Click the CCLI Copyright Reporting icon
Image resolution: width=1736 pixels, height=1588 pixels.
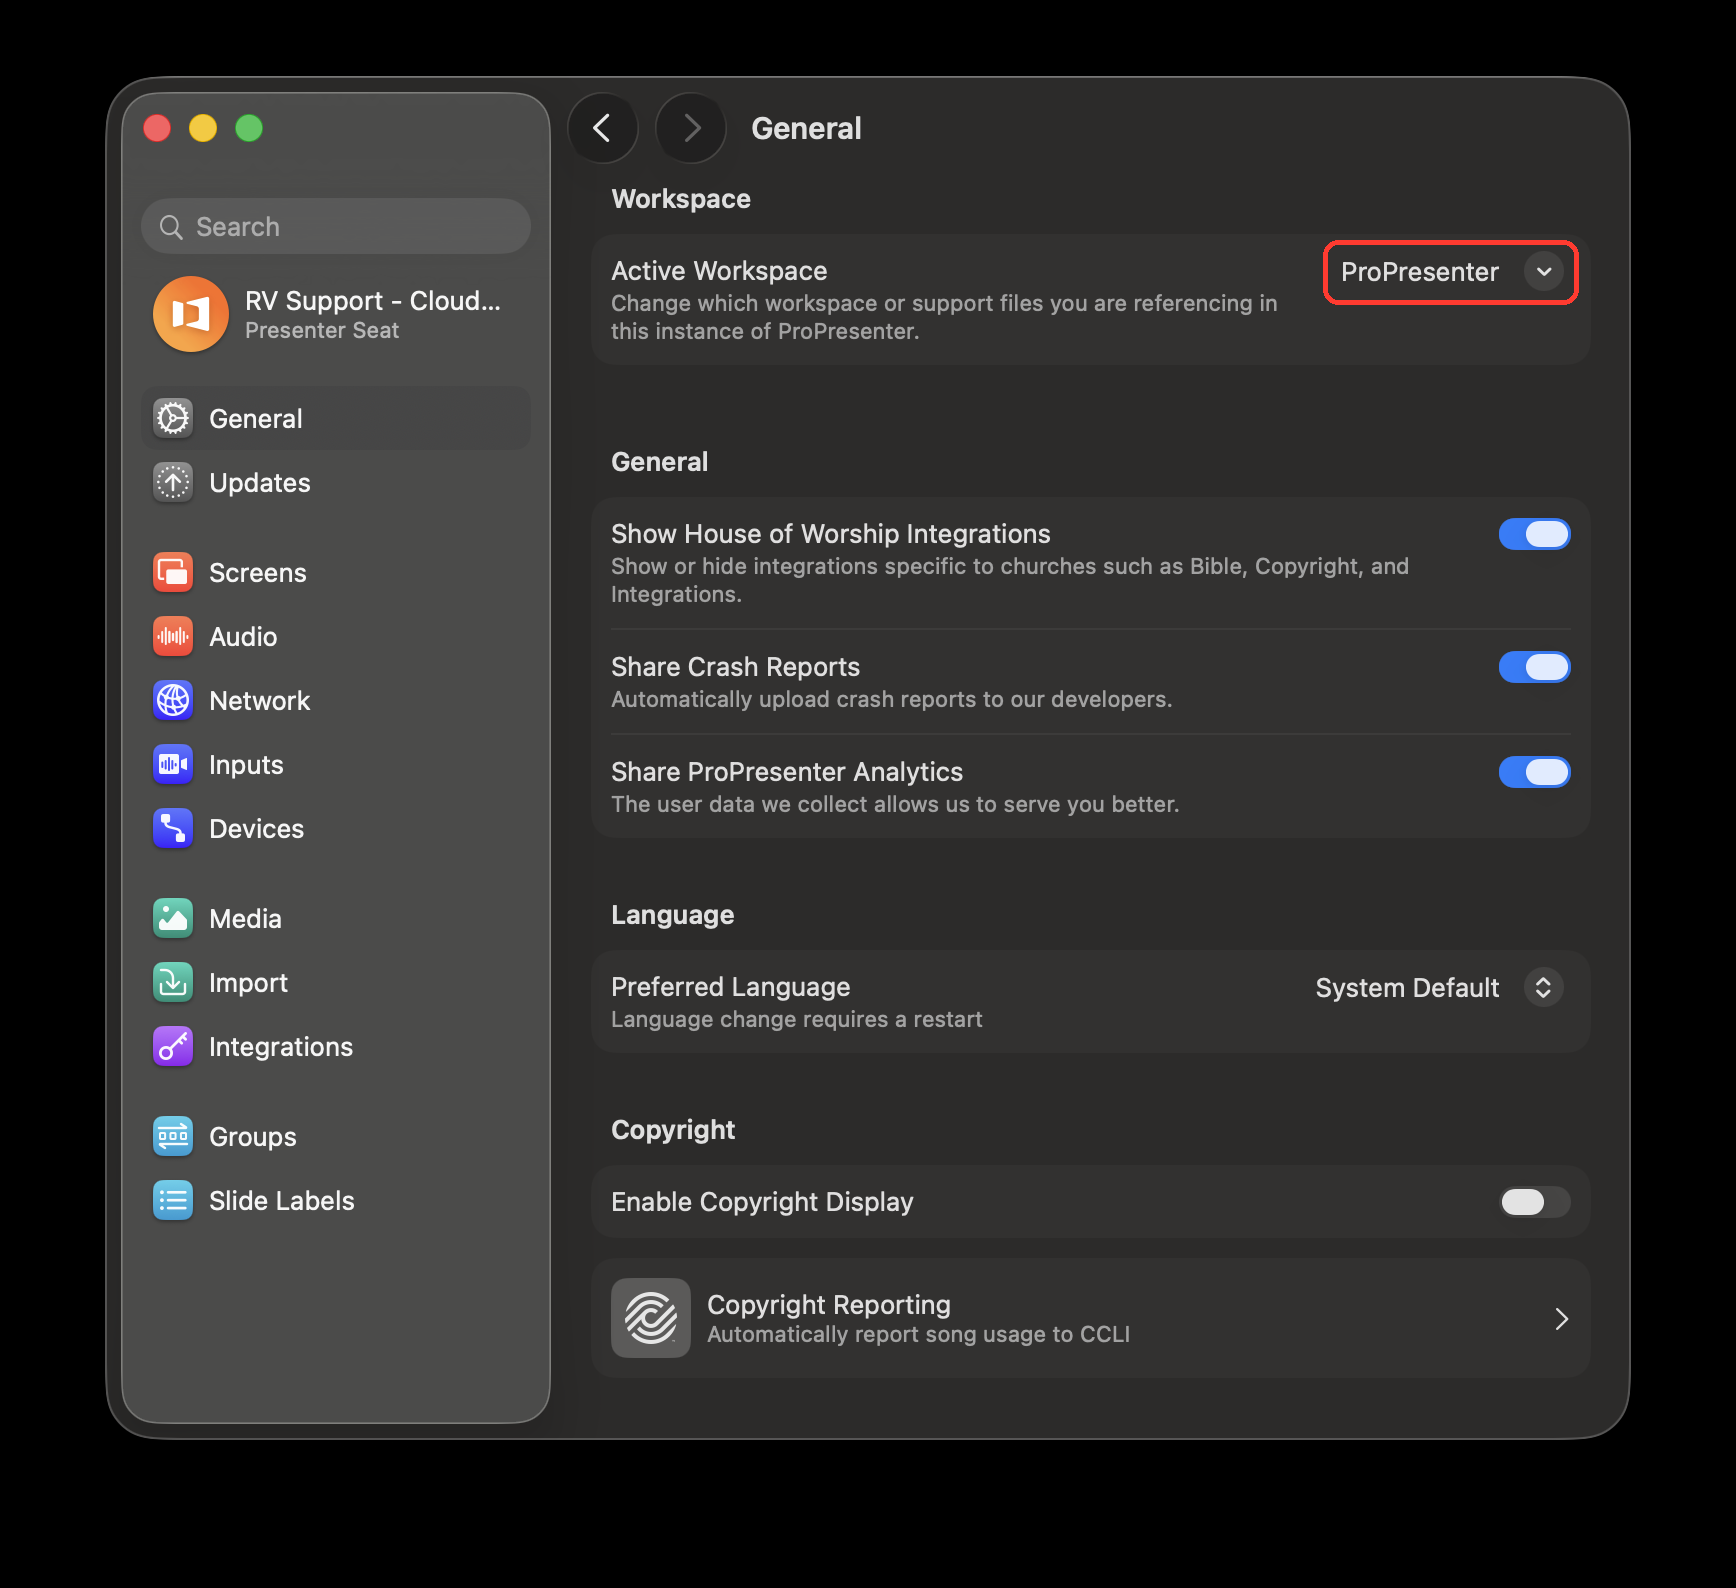(651, 1318)
